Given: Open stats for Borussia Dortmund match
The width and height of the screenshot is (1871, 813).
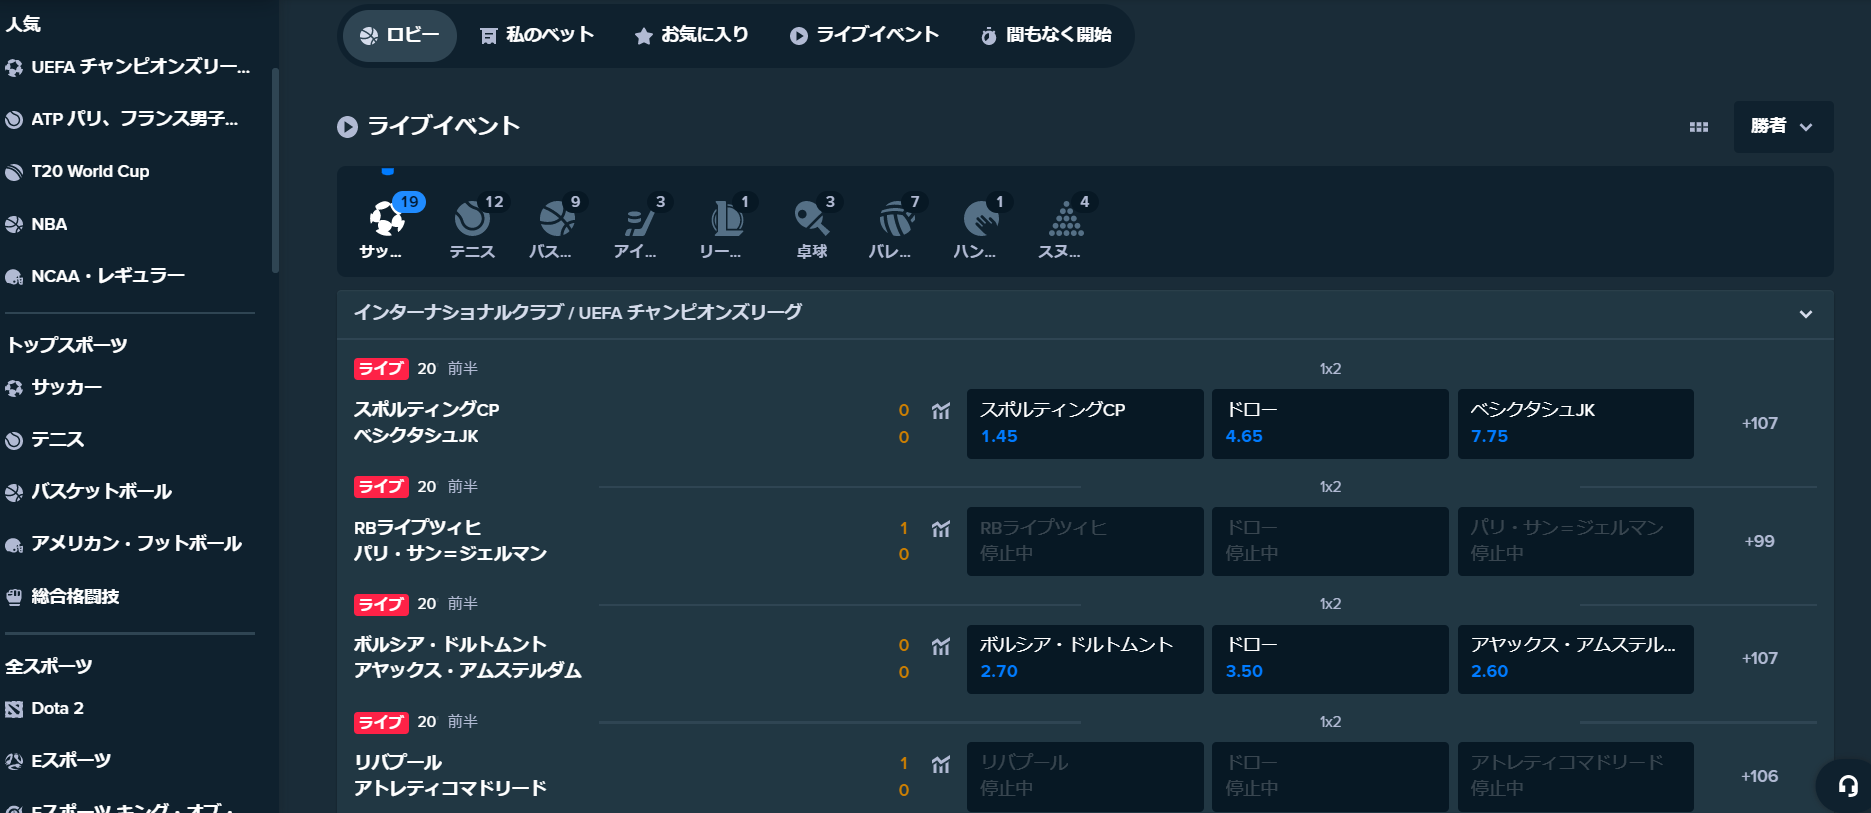Looking at the screenshot, I should (941, 647).
